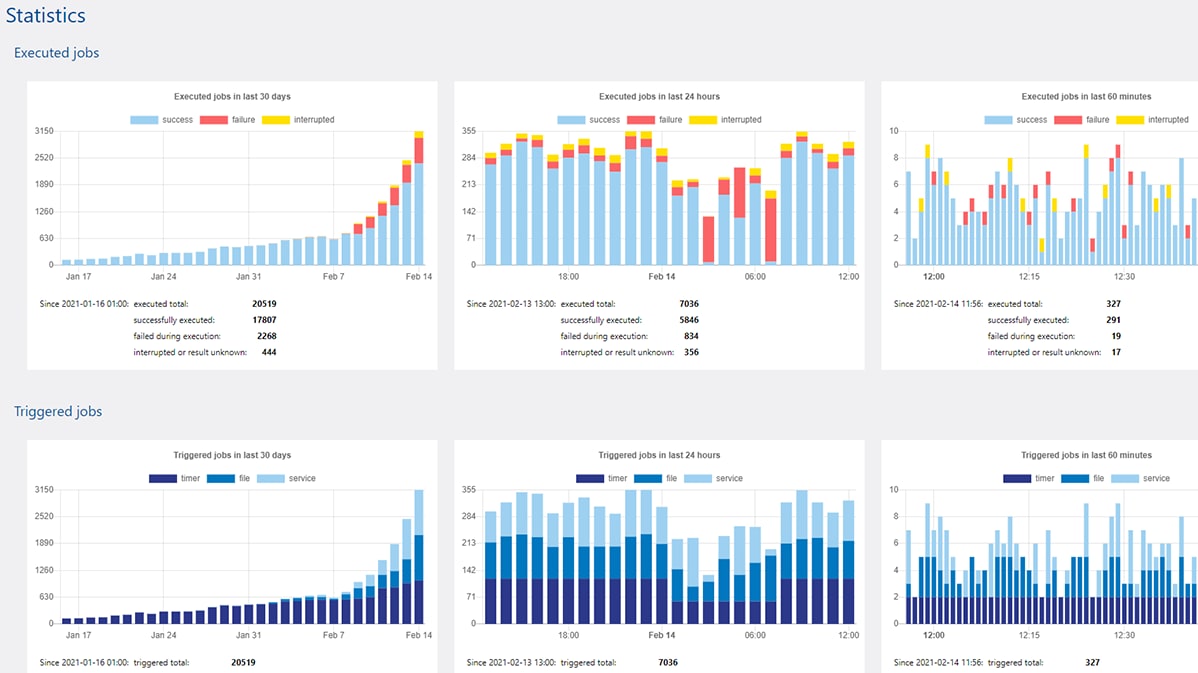This screenshot has width=1198, height=673.
Task: Hide 'service' series in Triggered jobs 24 hours chart
Action: pyautogui.click(x=729, y=479)
